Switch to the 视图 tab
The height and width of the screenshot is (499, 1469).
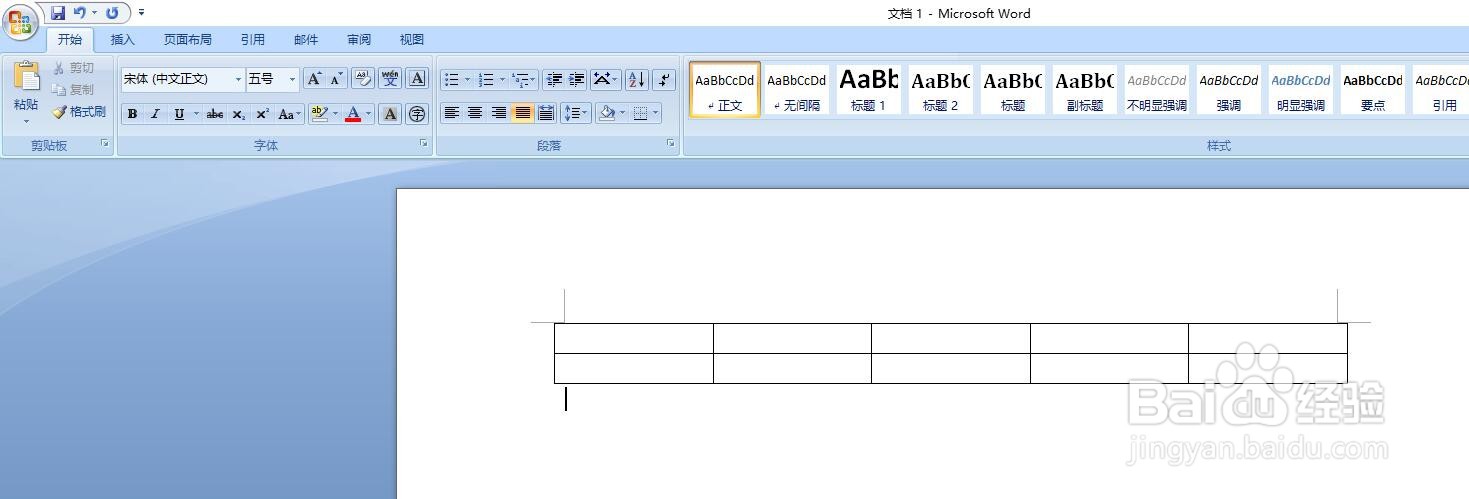(x=412, y=40)
